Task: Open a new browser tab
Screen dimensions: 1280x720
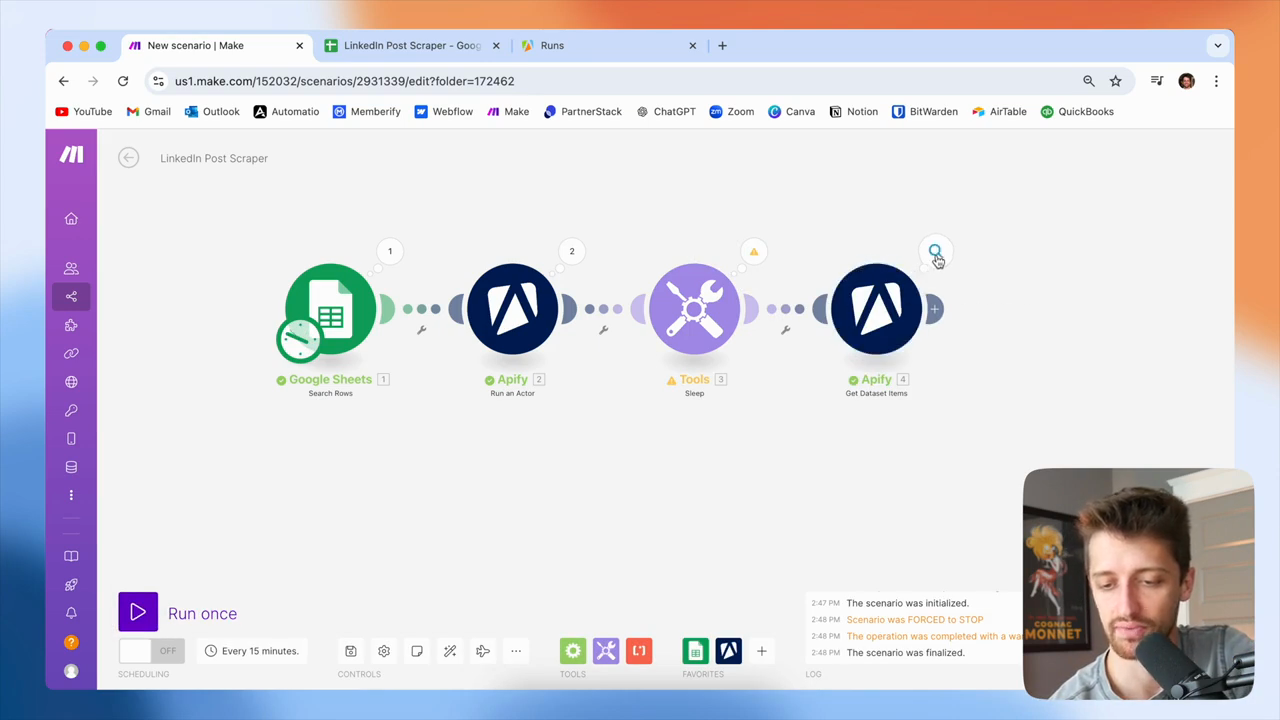Action: click(x=722, y=45)
